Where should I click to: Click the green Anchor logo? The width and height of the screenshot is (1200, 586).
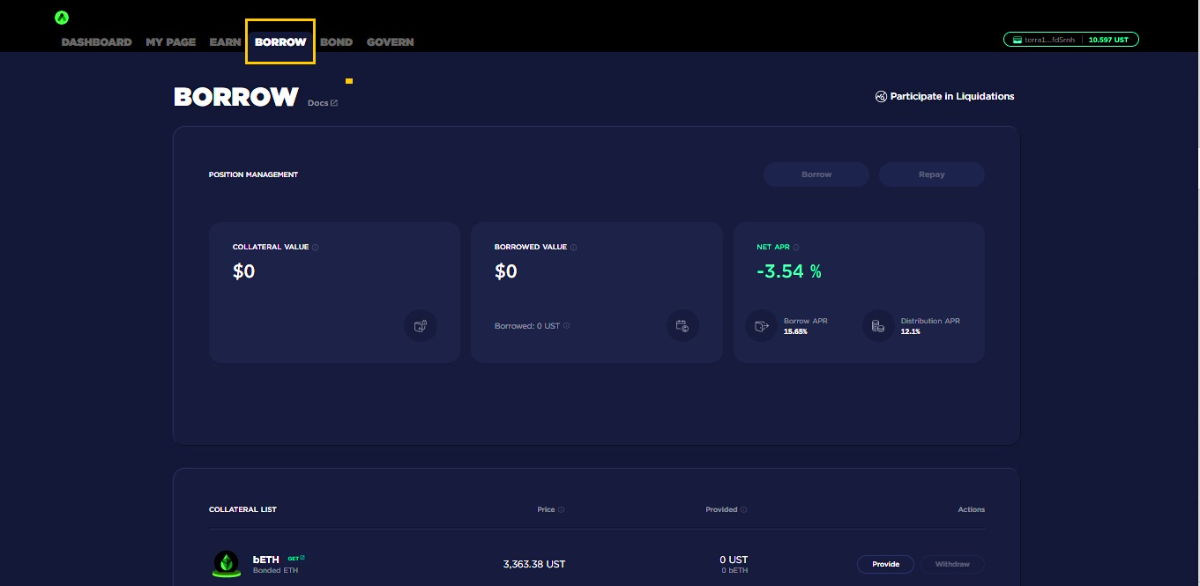pos(62,17)
